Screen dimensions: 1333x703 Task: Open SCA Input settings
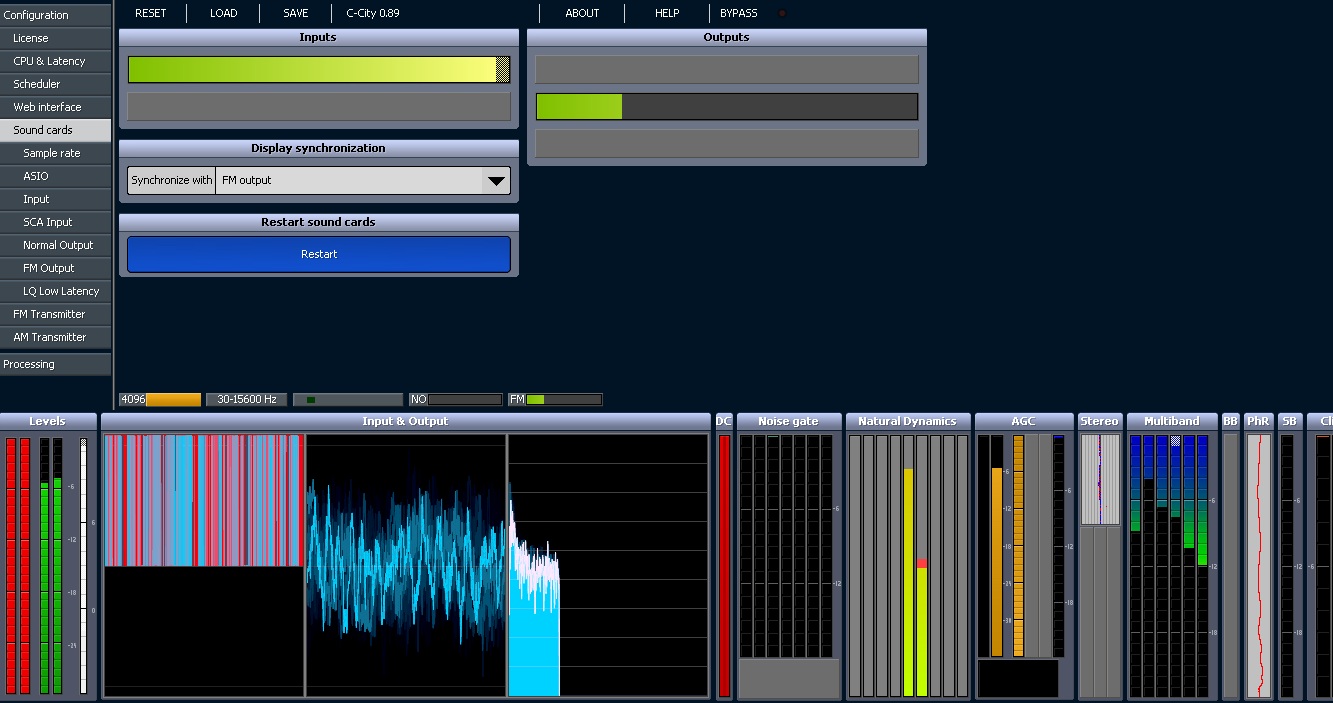(x=56, y=222)
